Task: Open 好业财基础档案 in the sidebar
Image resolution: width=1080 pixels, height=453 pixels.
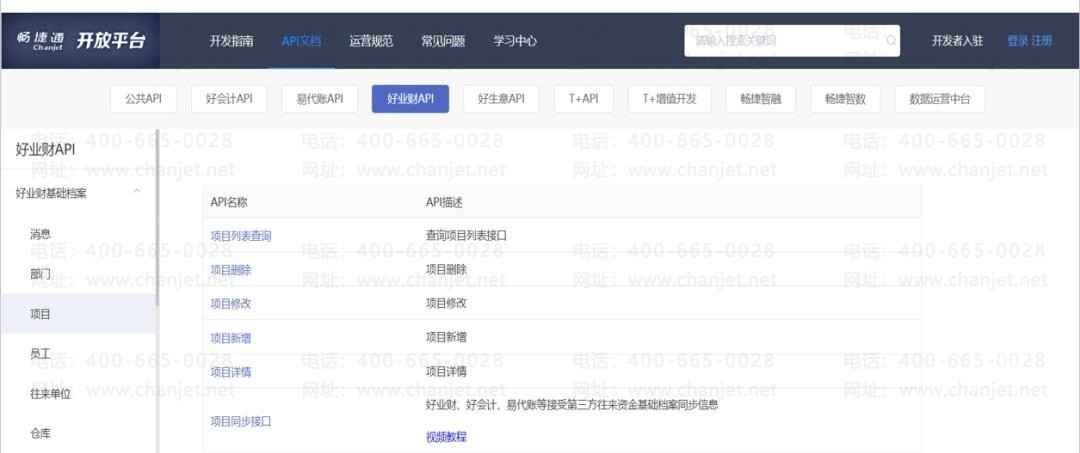Action: [x=51, y=193]
